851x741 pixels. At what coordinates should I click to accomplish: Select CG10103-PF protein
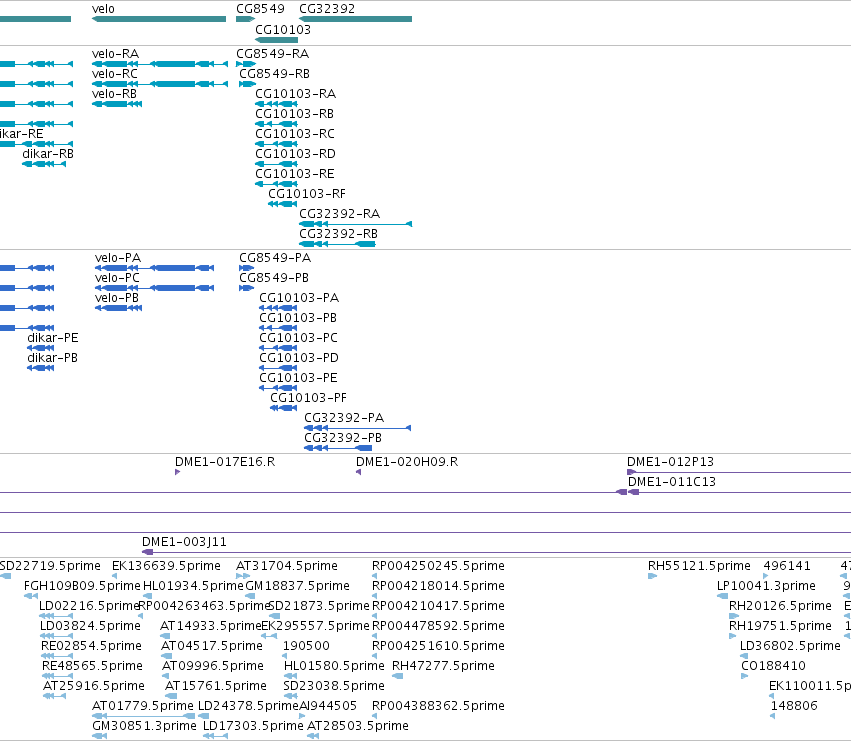tap(284, 408)
